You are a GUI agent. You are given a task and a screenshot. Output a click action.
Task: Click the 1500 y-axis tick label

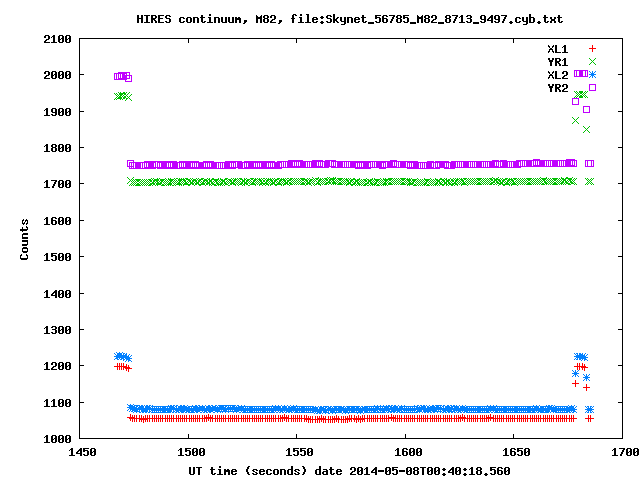point(57,257)
